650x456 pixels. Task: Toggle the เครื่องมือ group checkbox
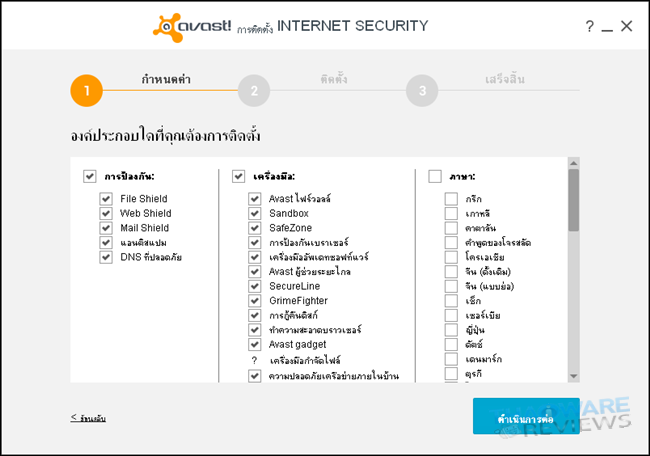pyautogui.click(x=239, y=176)
